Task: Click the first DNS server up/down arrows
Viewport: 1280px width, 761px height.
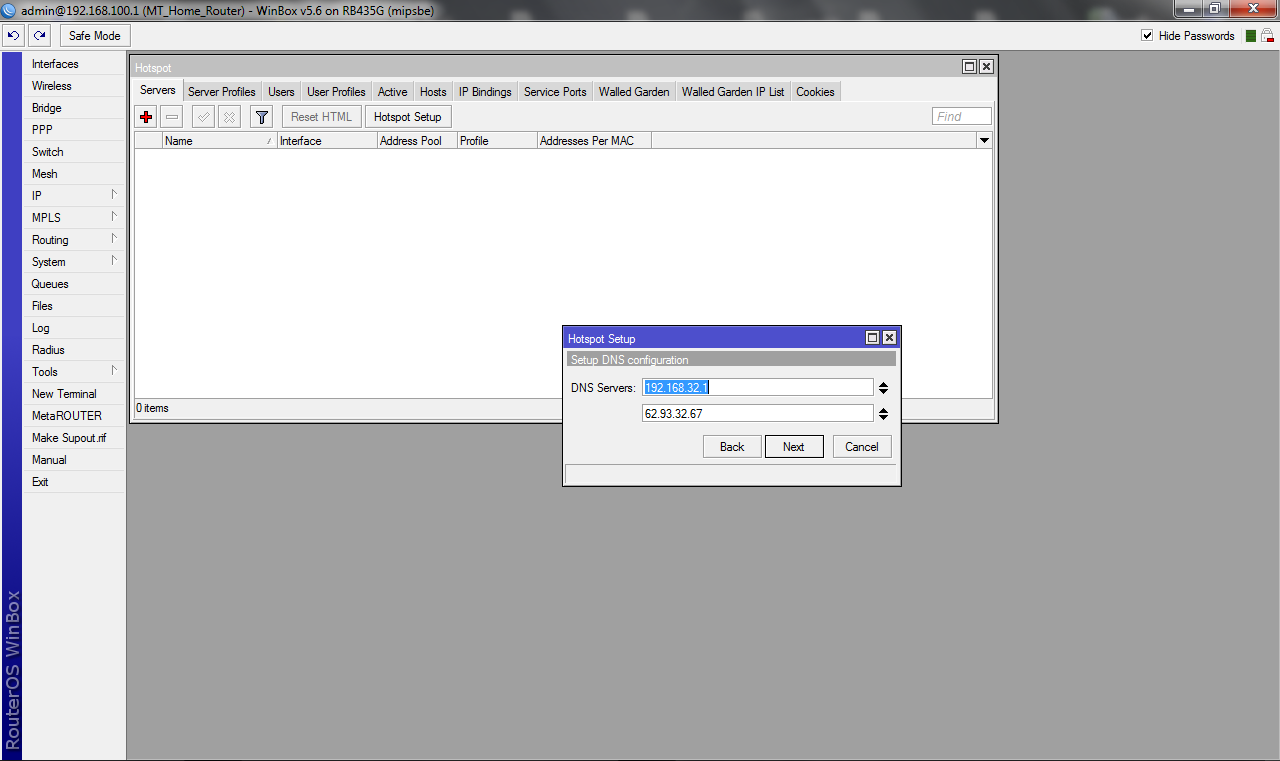Action: (883, 388)
